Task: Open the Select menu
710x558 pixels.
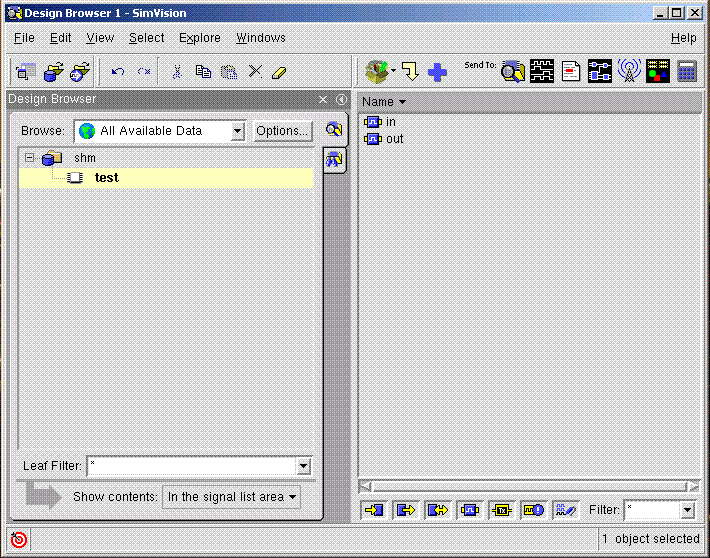Action: 147,38
